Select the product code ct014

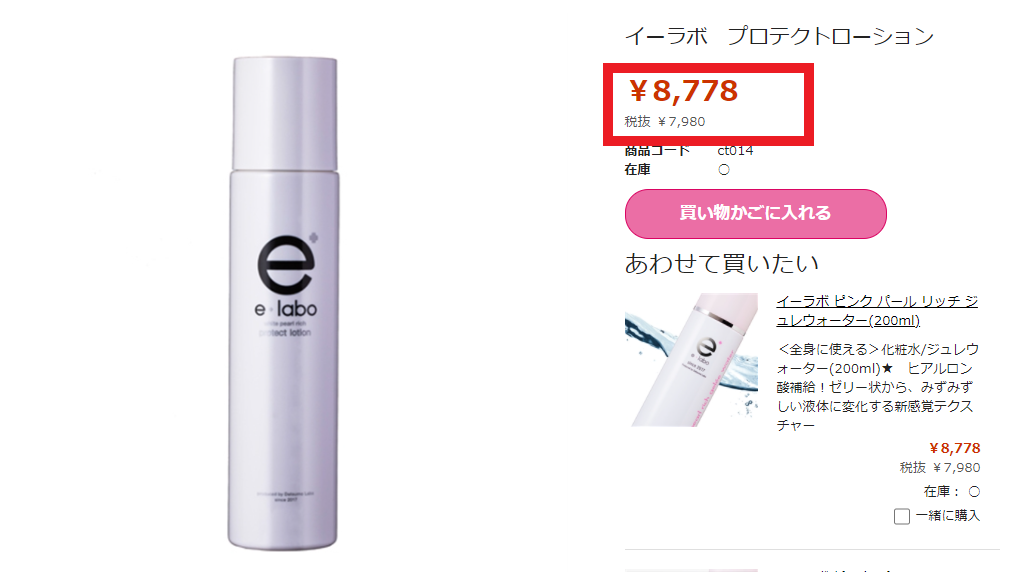(735, 150)
